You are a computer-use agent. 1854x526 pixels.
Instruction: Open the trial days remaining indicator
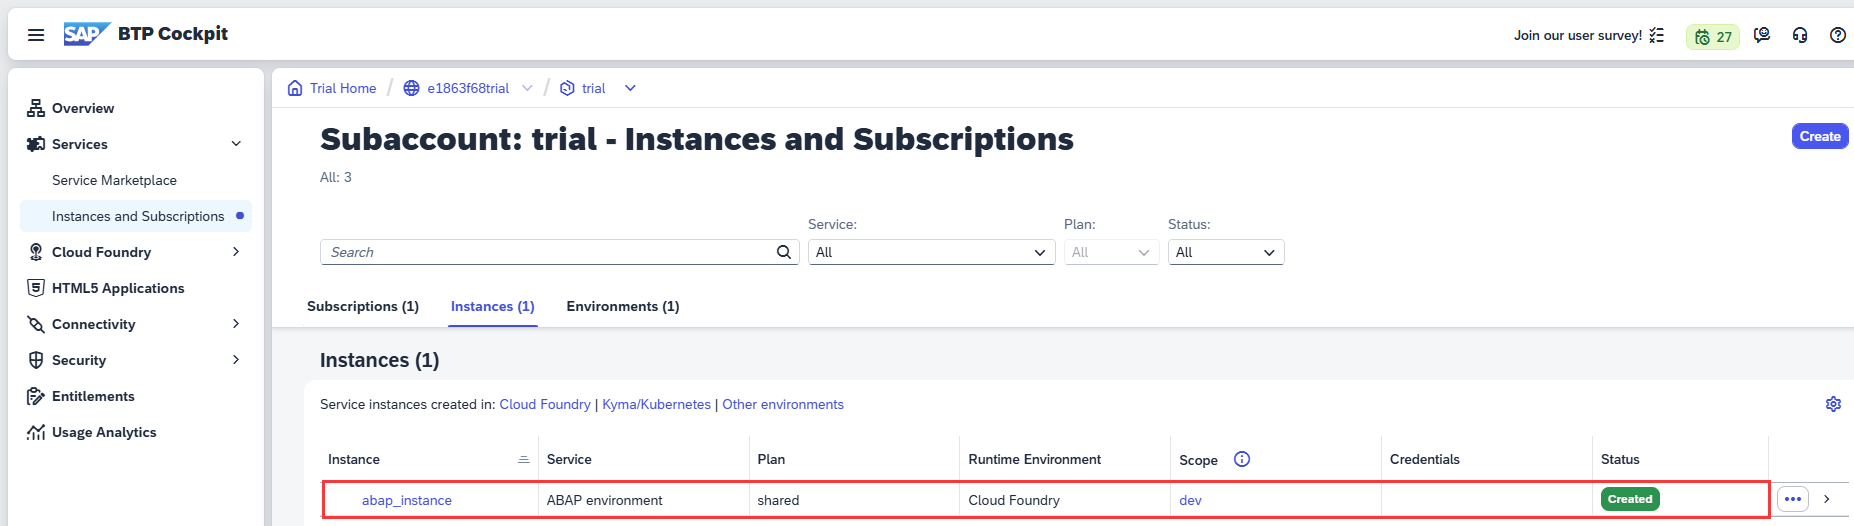point(1712,37)
